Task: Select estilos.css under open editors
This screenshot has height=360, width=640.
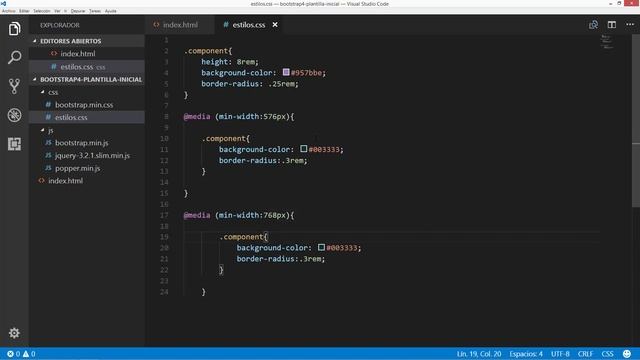Action: (87, 67)
